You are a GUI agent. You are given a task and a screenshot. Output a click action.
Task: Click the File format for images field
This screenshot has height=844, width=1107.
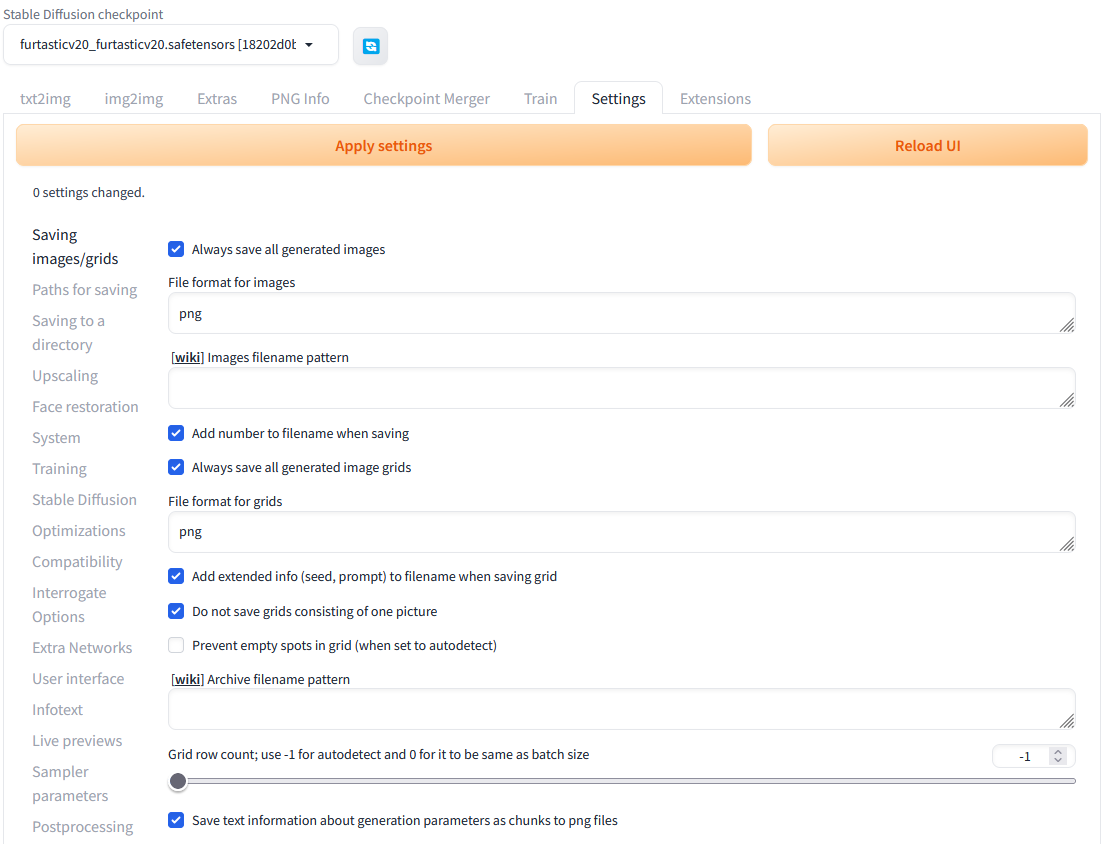621,314
